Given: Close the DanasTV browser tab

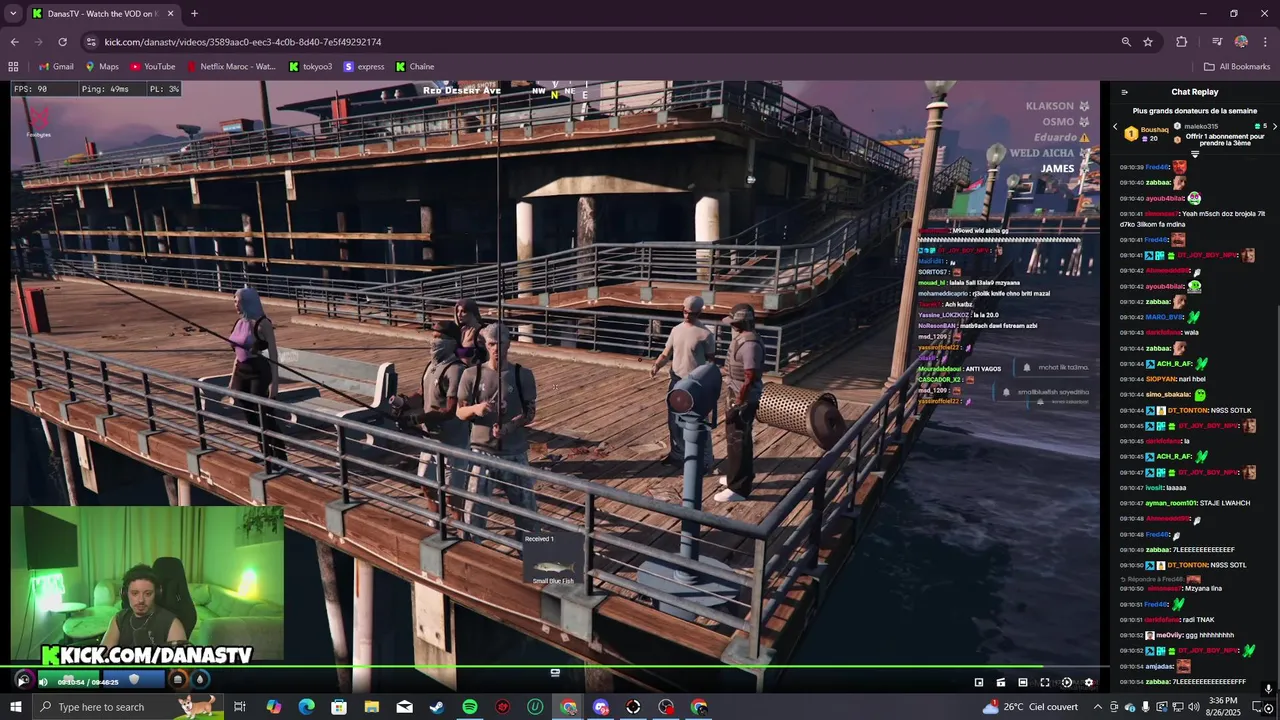Looking at the screenshot, I should click(x=170, y=14).
